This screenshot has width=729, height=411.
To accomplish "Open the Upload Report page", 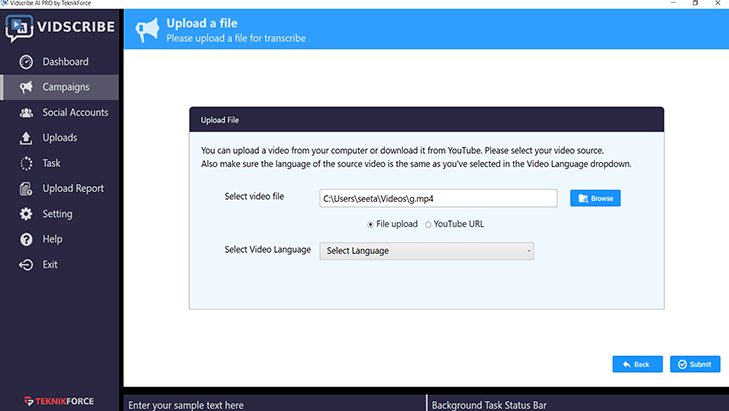I will 60,189.
